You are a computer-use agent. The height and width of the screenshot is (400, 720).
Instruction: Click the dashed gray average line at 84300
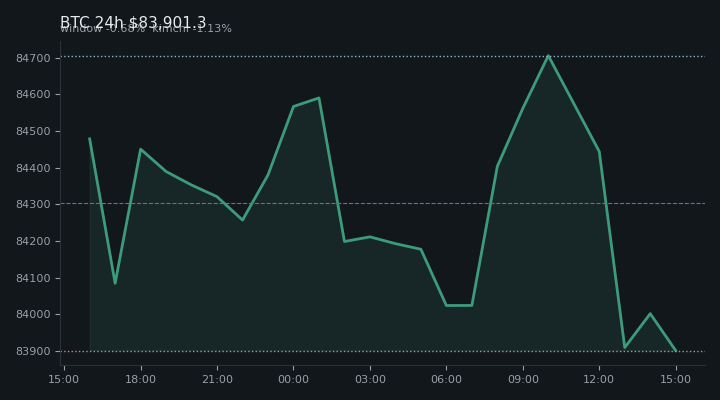tap(383, 203)
